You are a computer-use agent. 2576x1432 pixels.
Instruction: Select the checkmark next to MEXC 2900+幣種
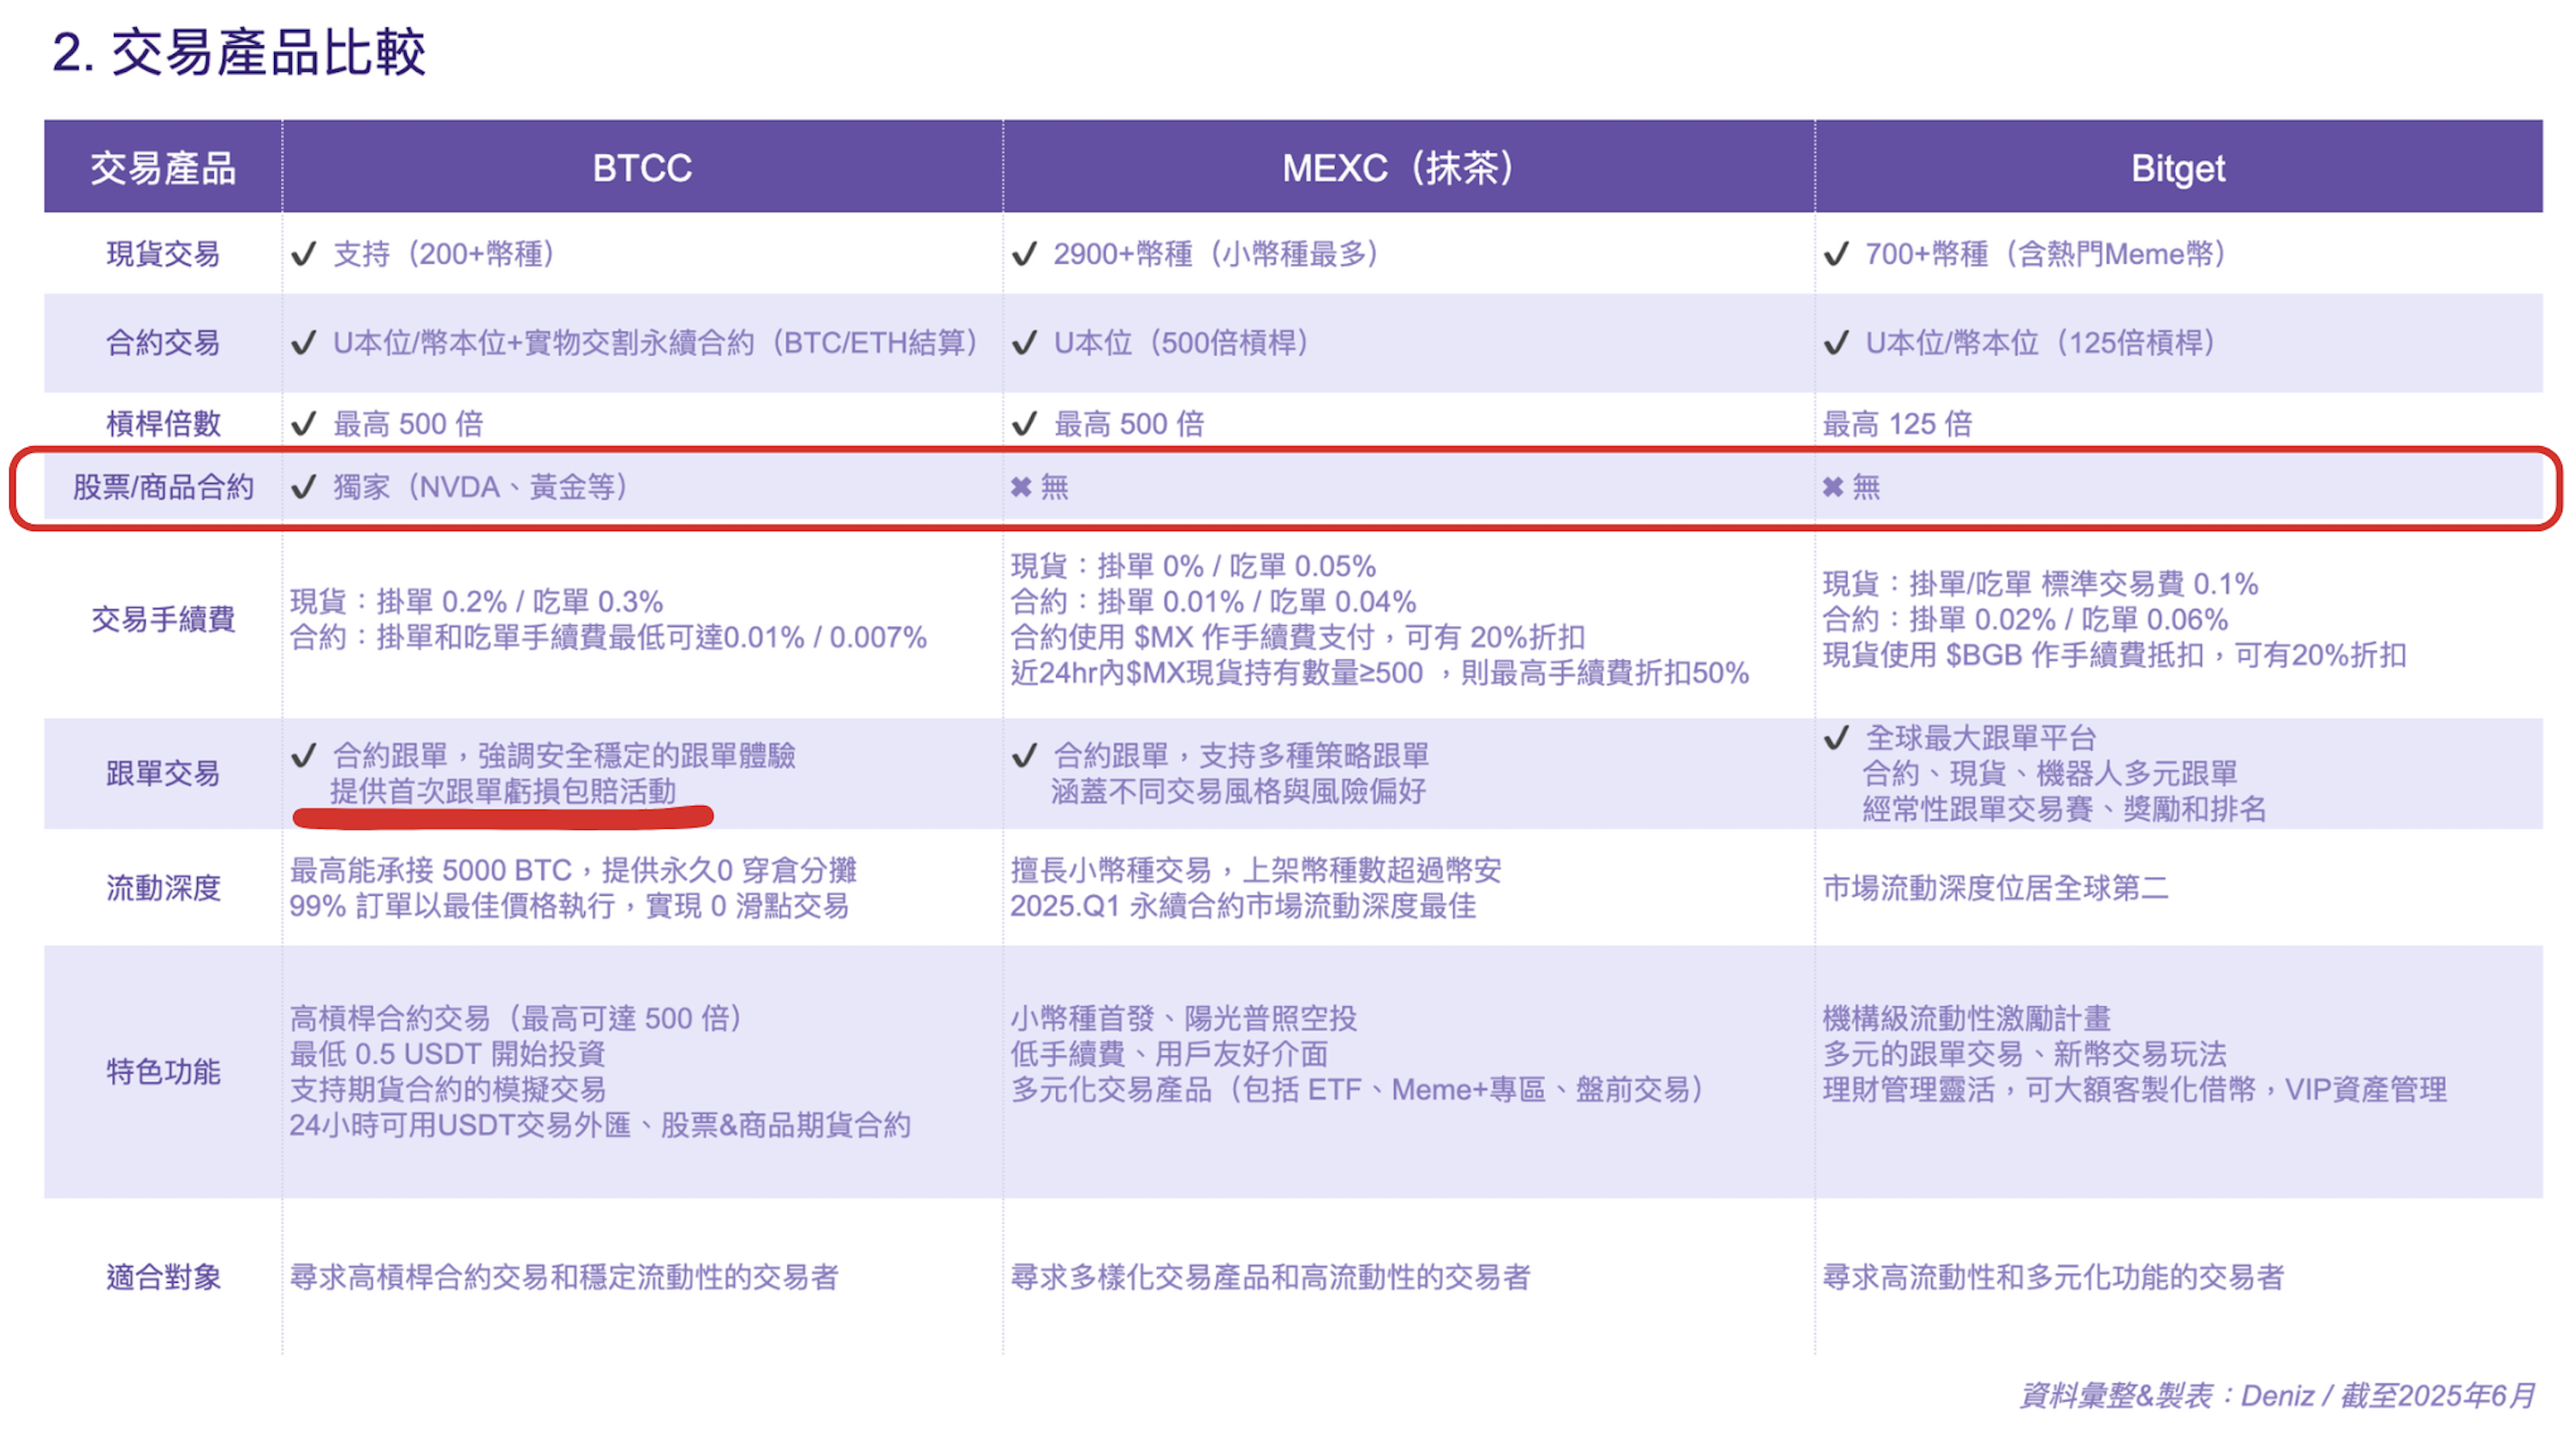pos(1025,254)
